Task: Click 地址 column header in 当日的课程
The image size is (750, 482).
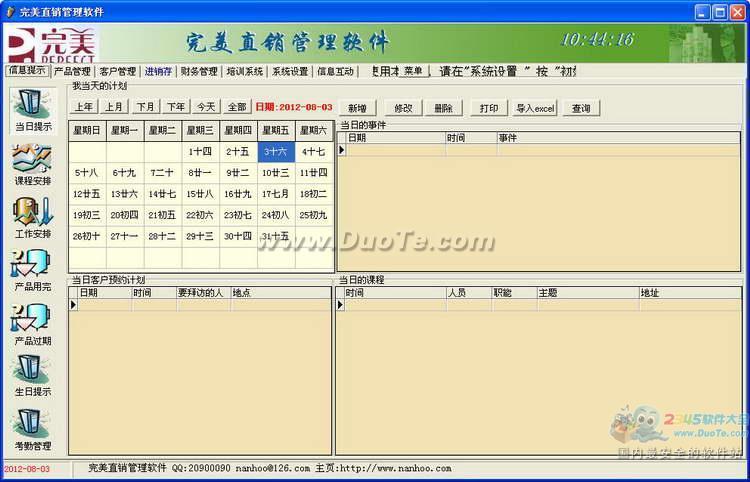Action: pyautogui.click(x=690, y=293)
